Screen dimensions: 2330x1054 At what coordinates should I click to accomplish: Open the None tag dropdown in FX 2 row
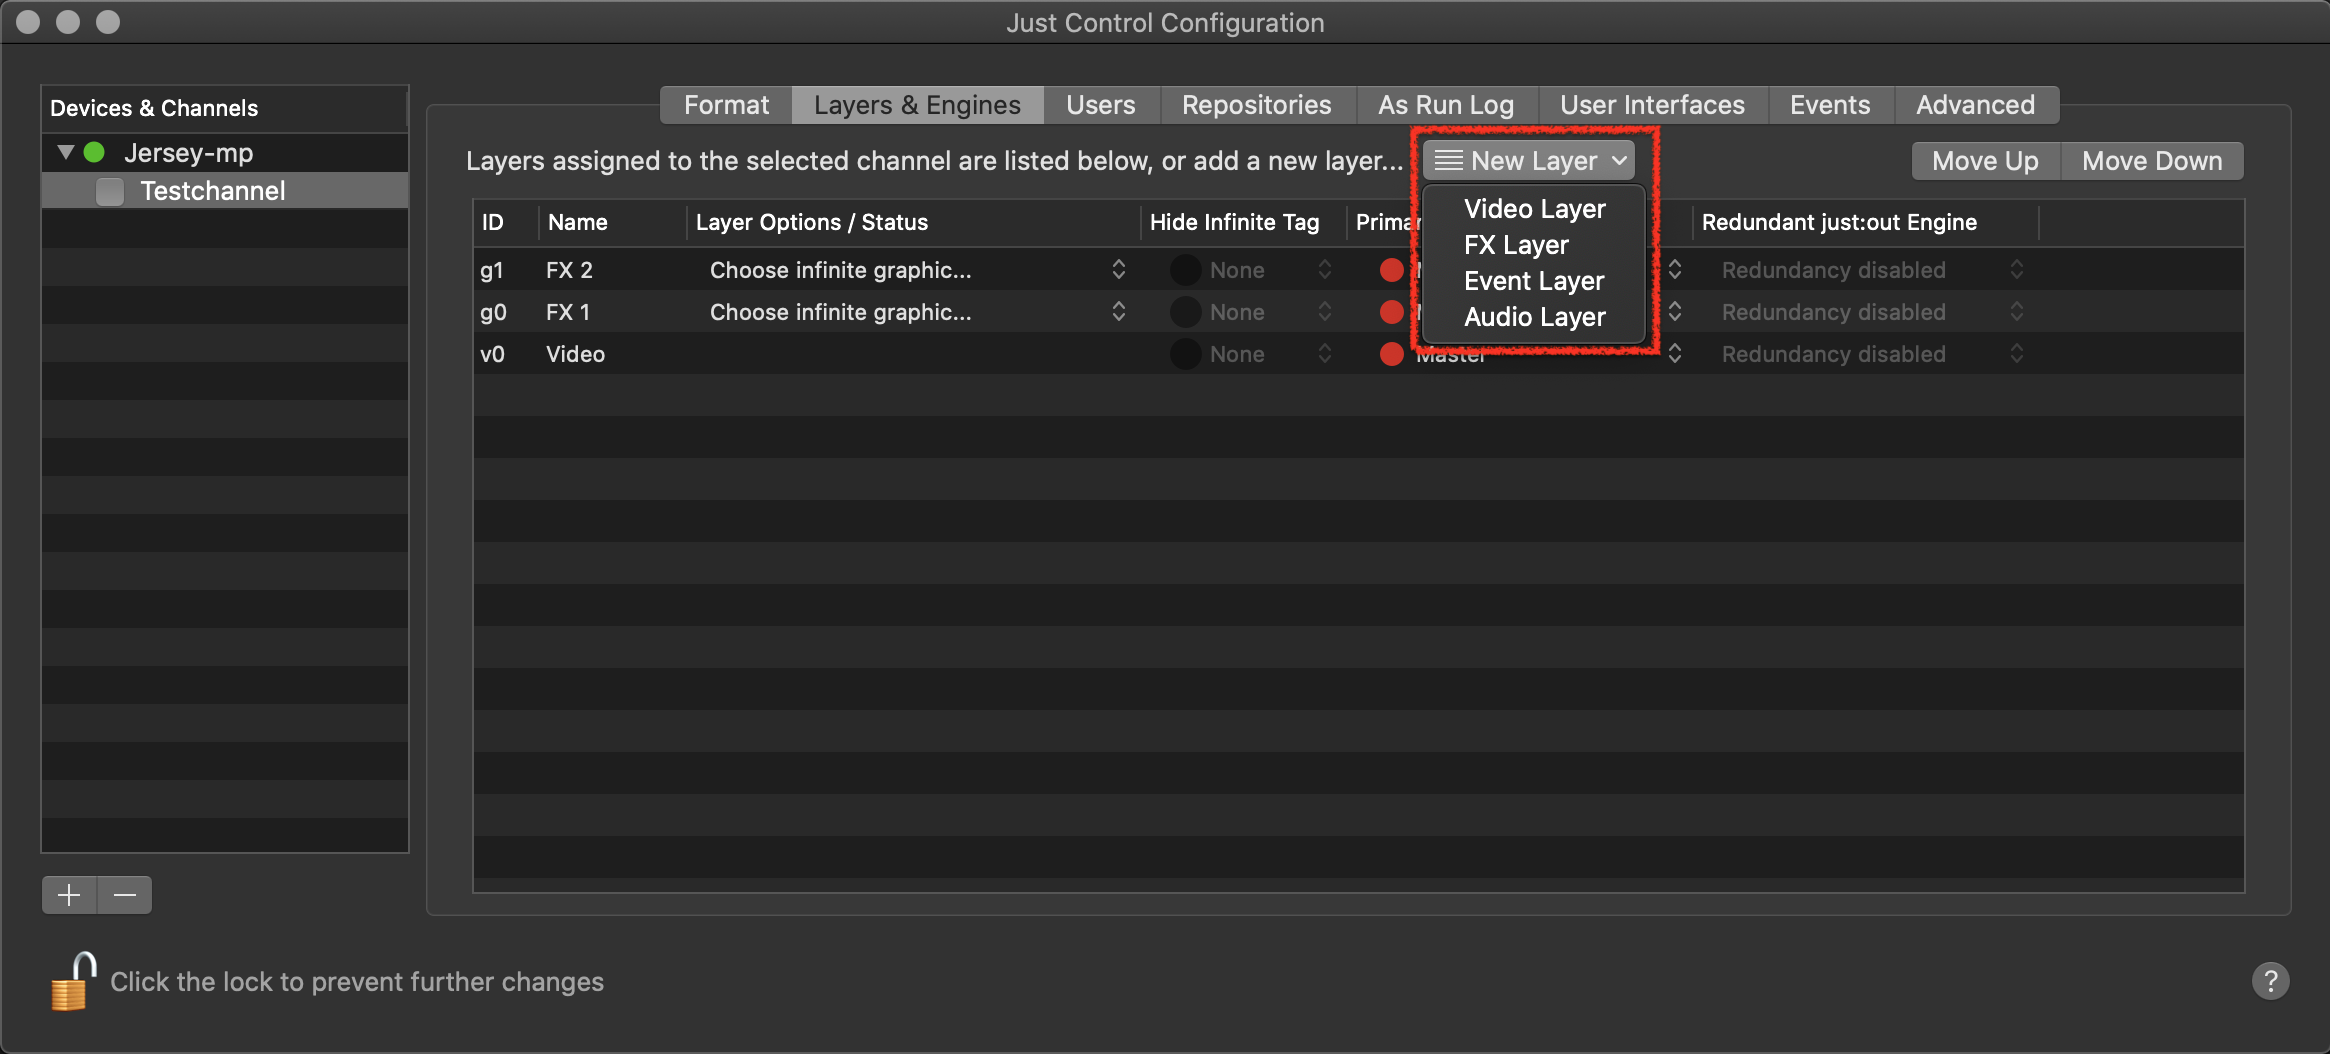coord(1270,270)
